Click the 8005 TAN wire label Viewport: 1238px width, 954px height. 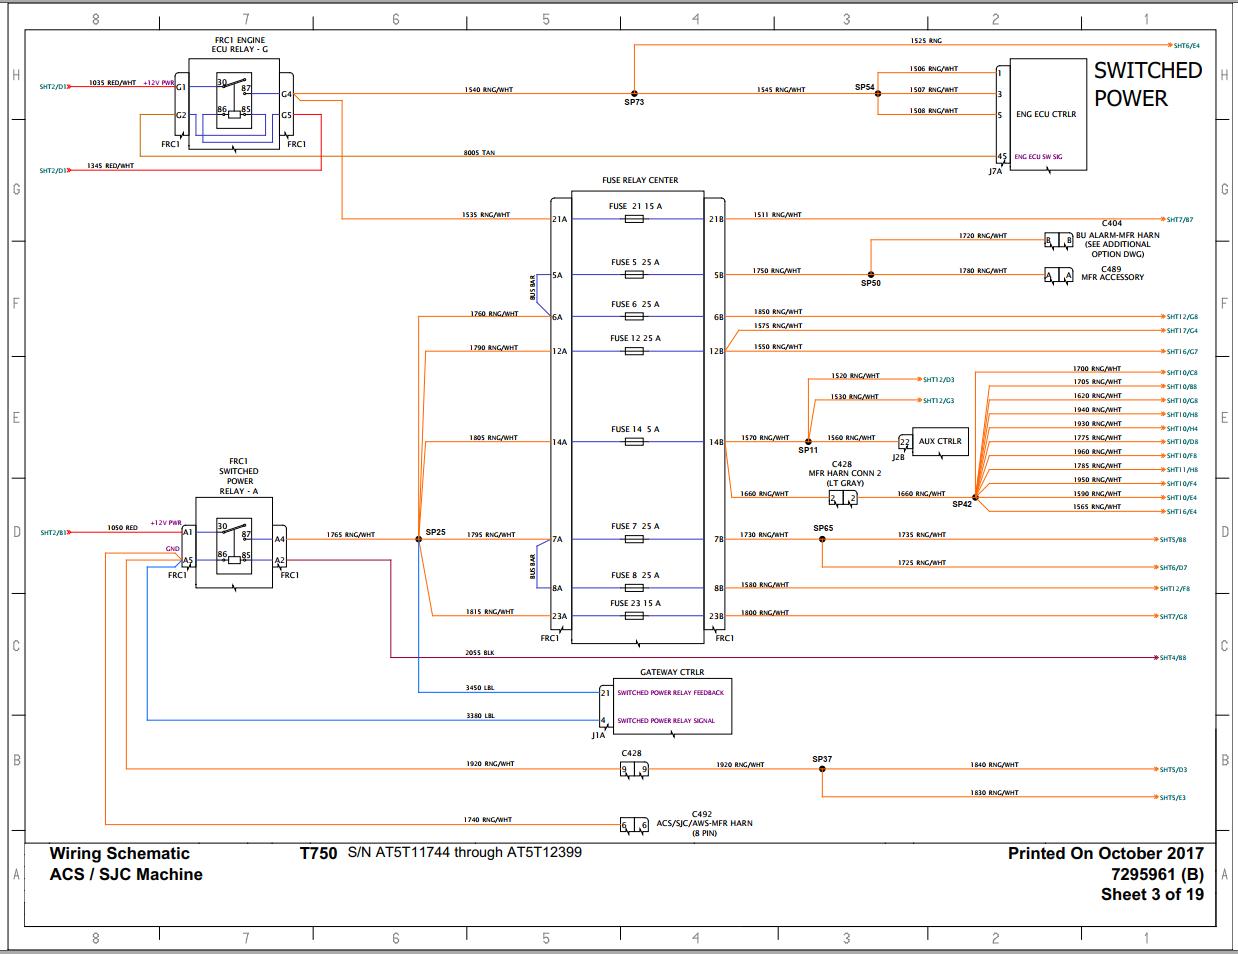pos(479,153)
